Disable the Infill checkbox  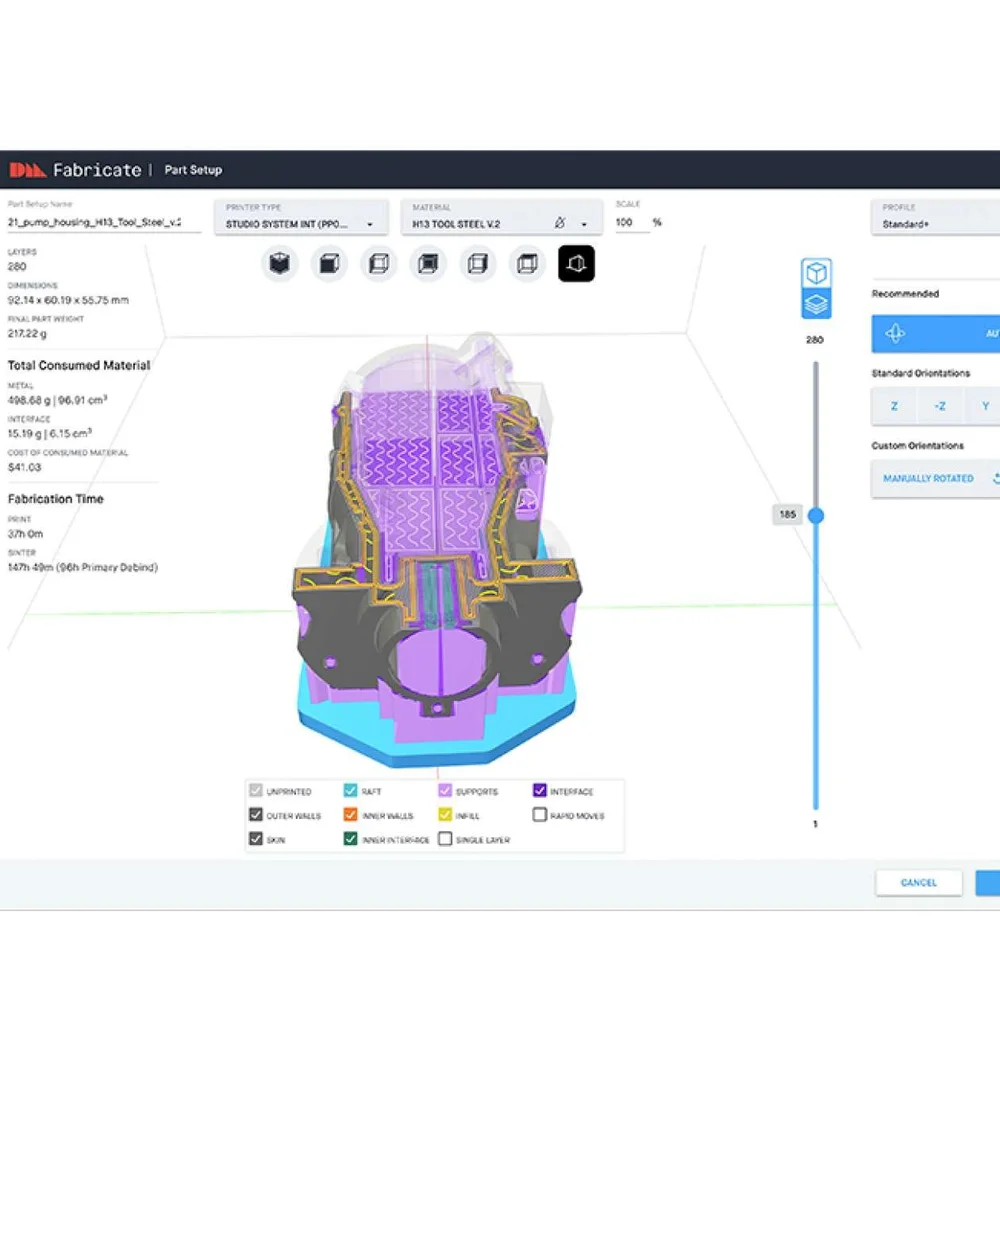point(444,815)
